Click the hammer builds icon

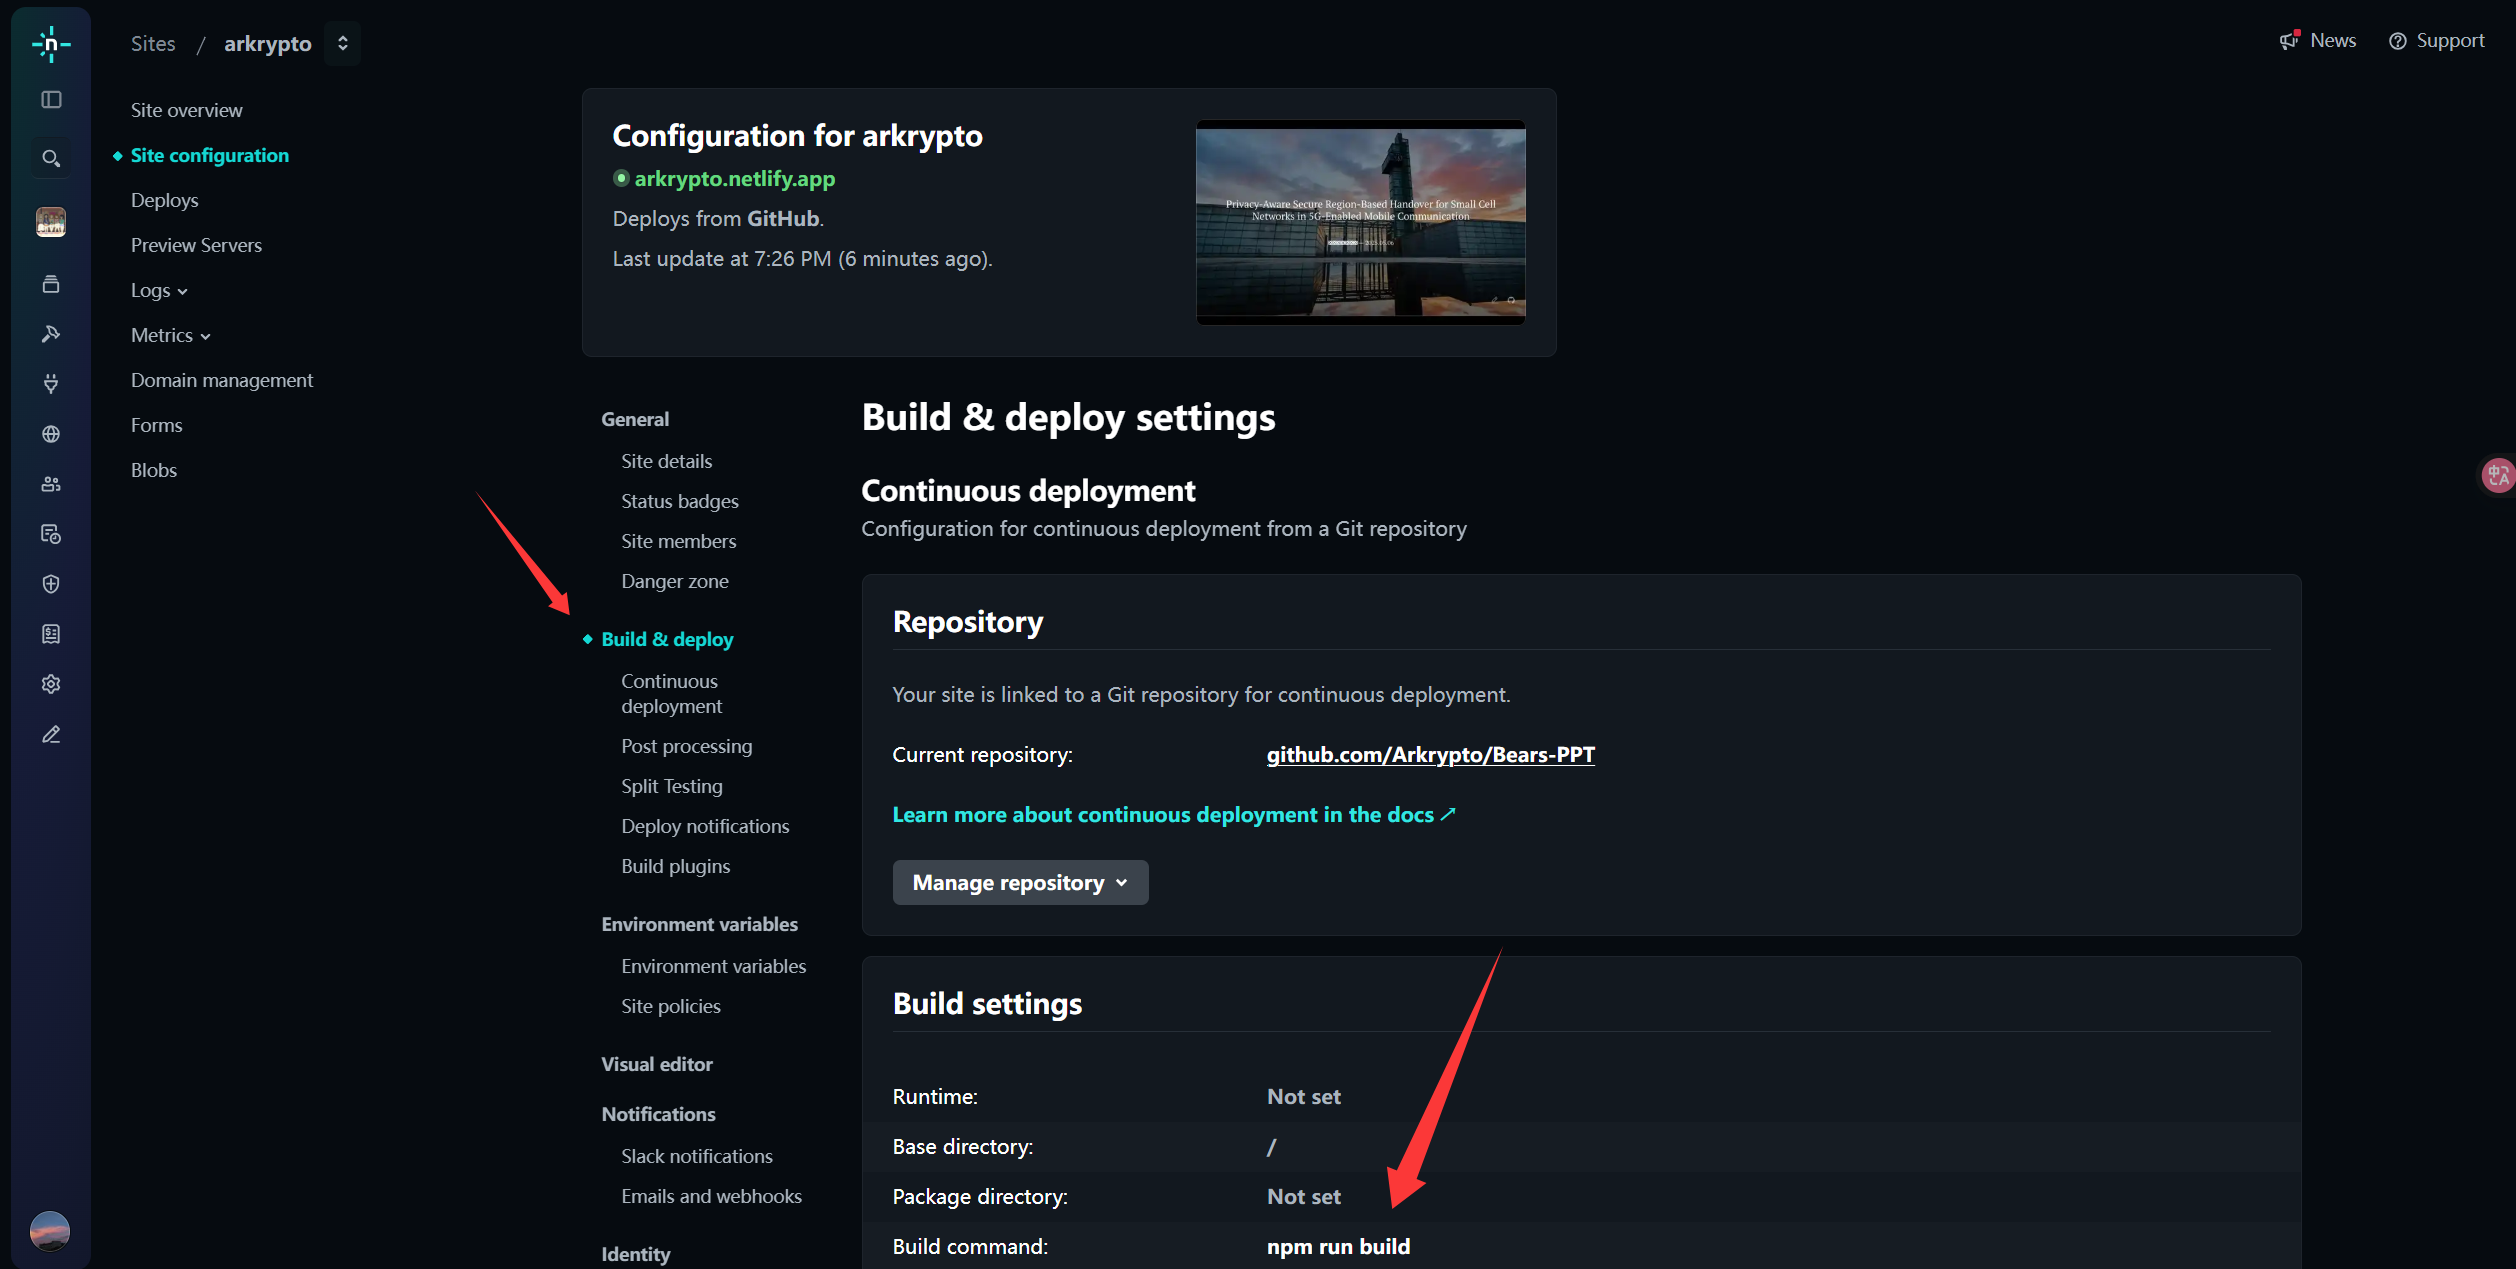coord(51,334)
